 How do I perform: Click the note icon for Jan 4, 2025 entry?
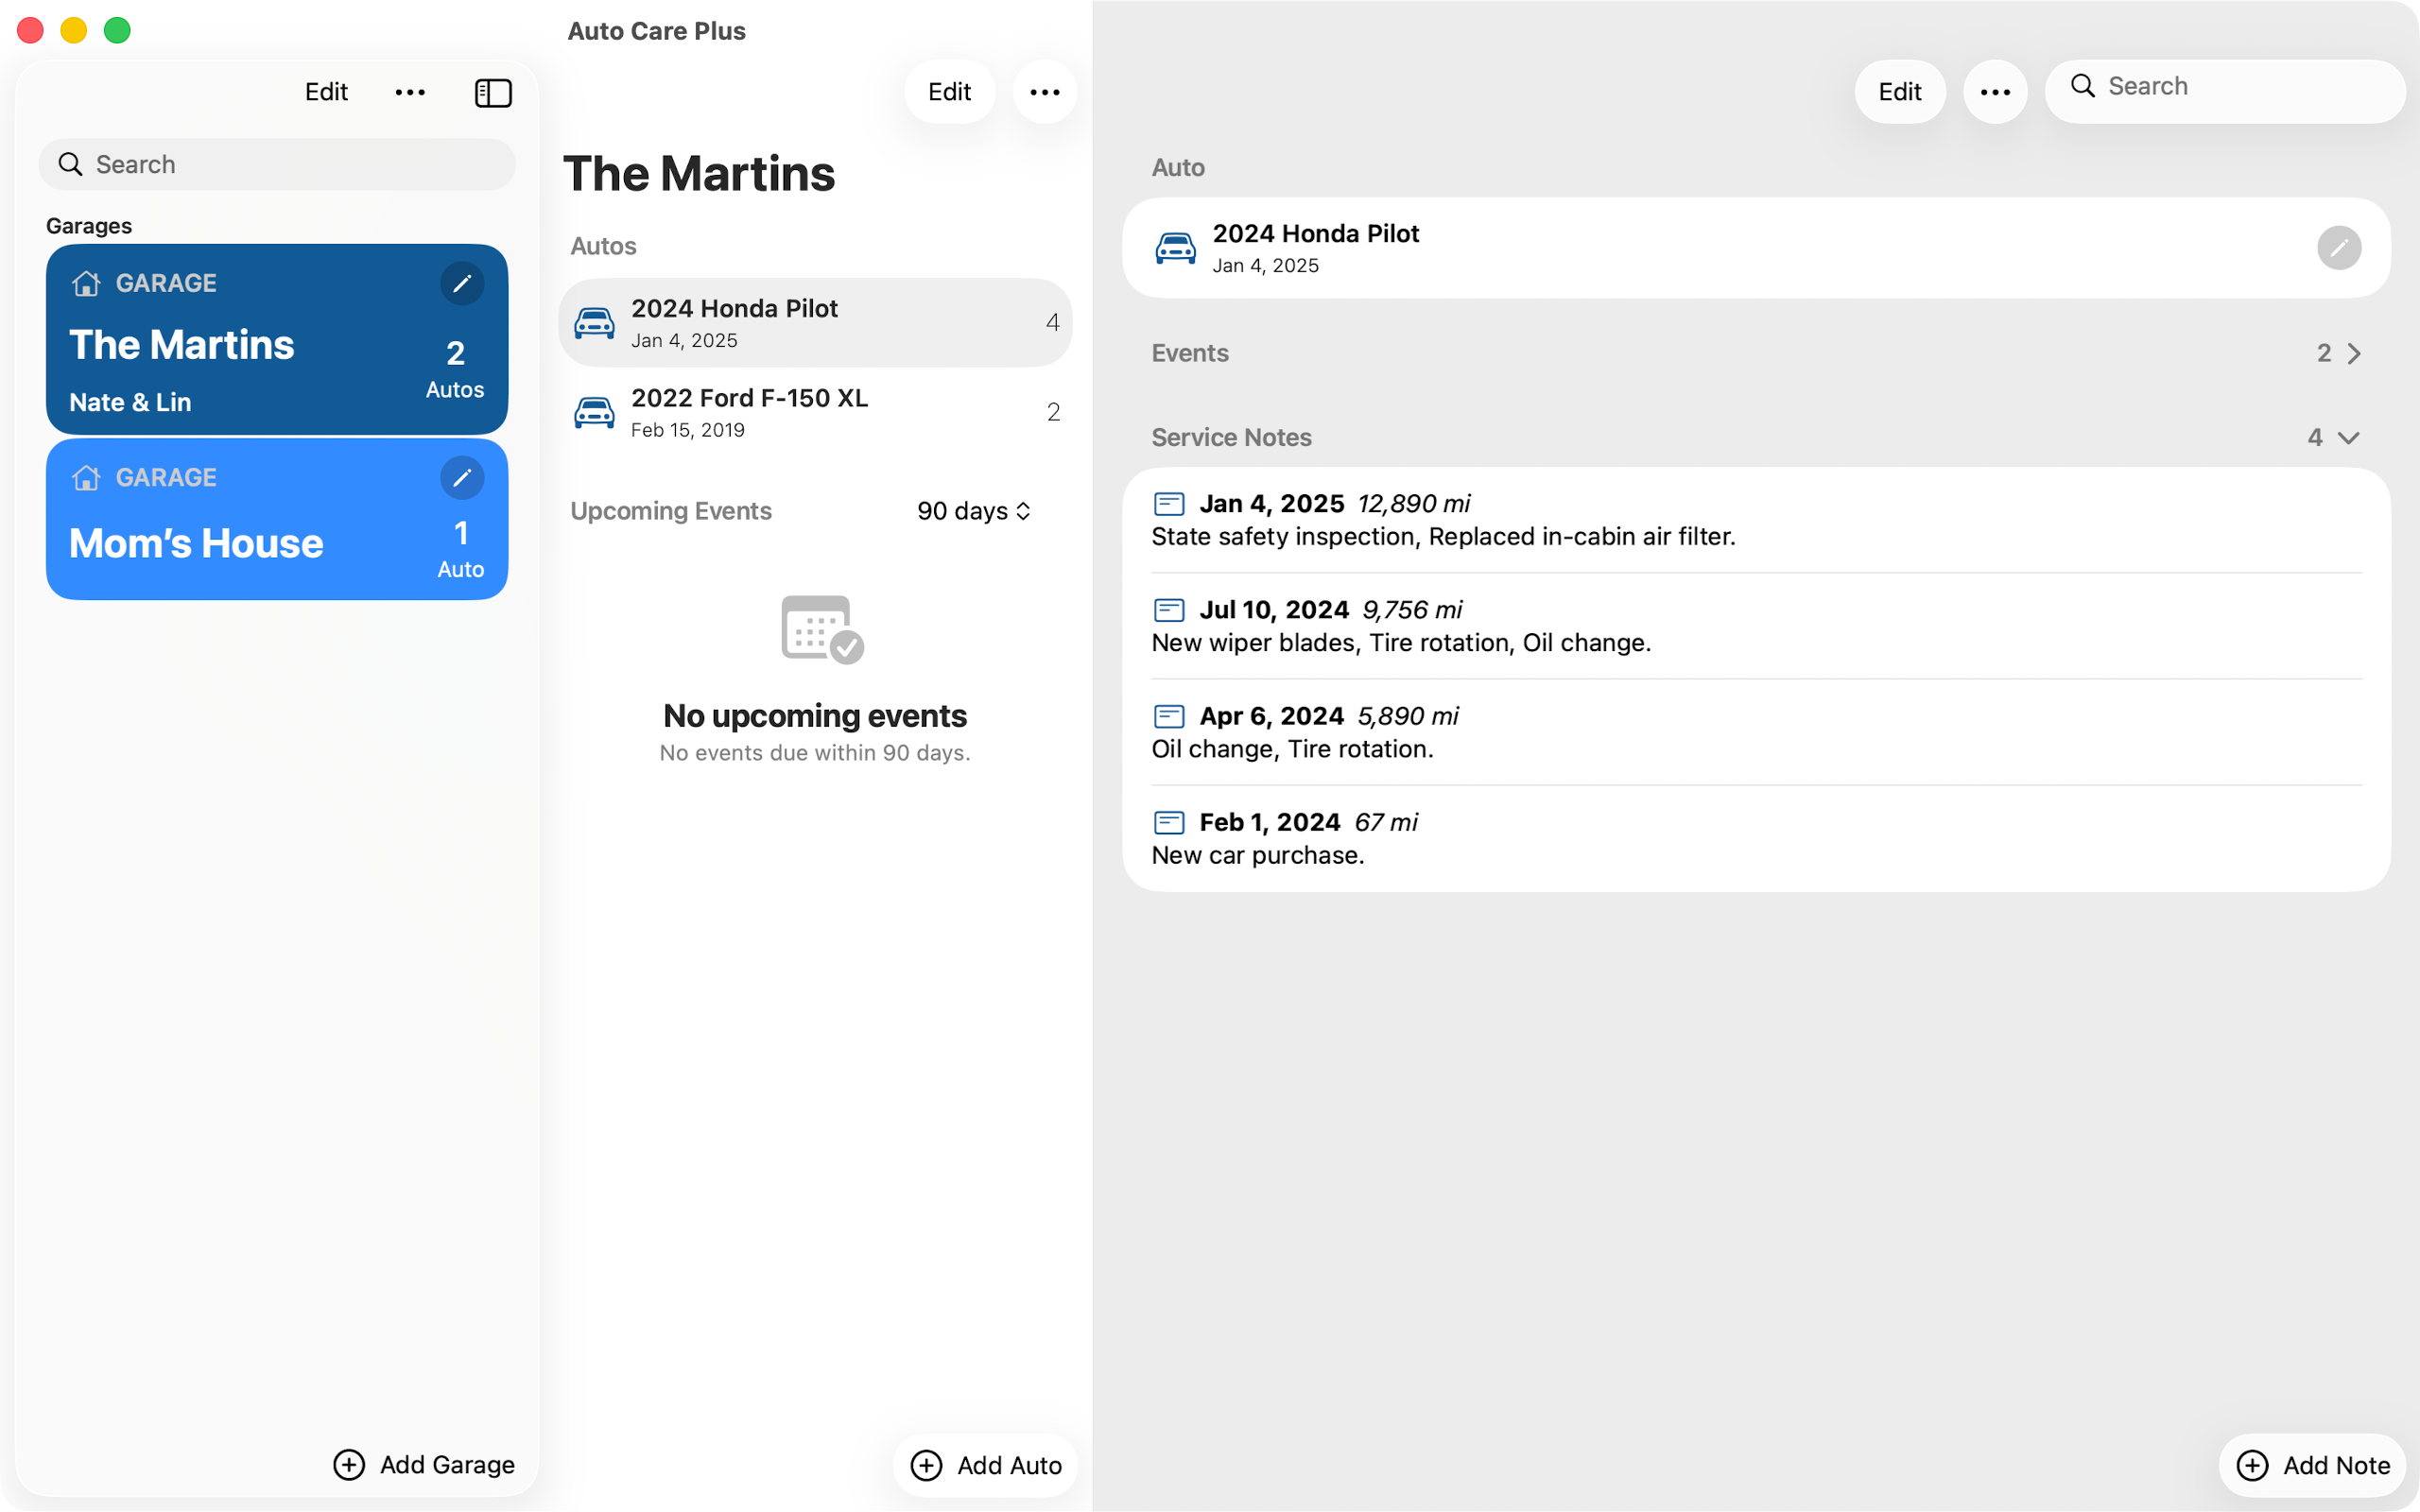click(x=1169, y=504)
